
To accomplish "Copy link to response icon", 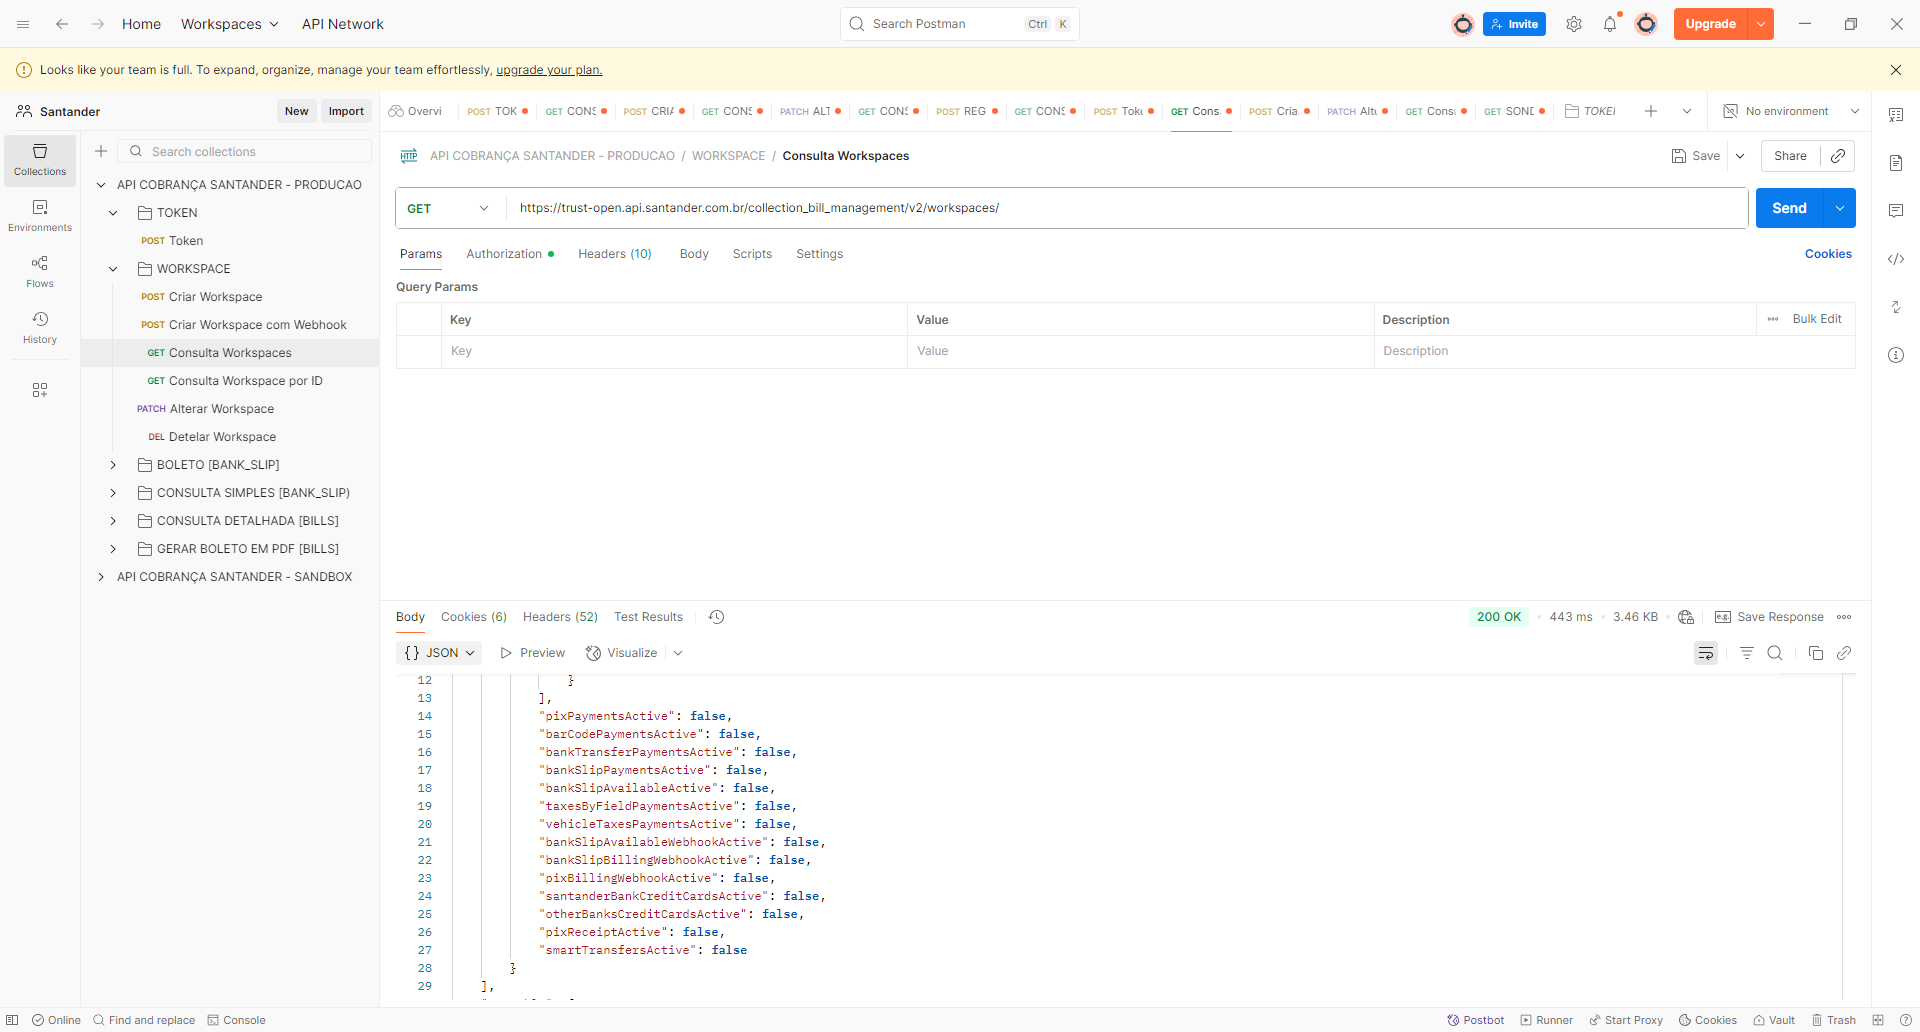I will 1844,653.
